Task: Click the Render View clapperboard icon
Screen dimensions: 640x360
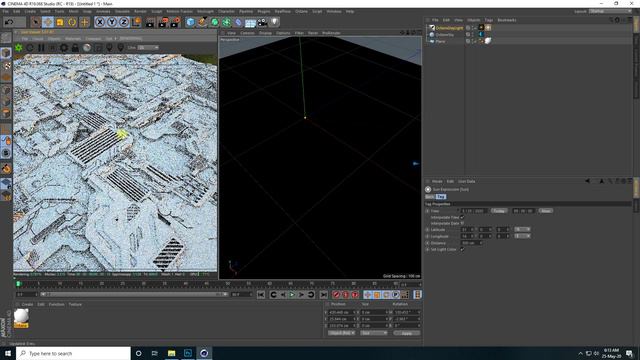Action: pos(150,22)
